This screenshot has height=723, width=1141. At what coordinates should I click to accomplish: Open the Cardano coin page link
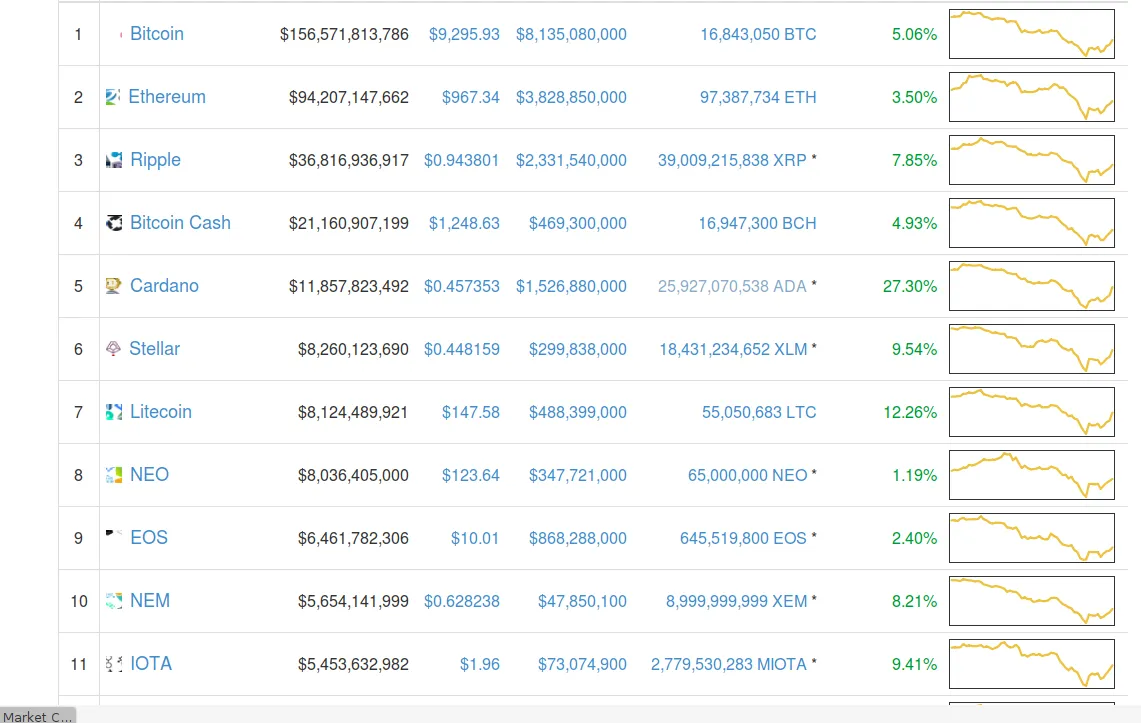pos(164,286)
